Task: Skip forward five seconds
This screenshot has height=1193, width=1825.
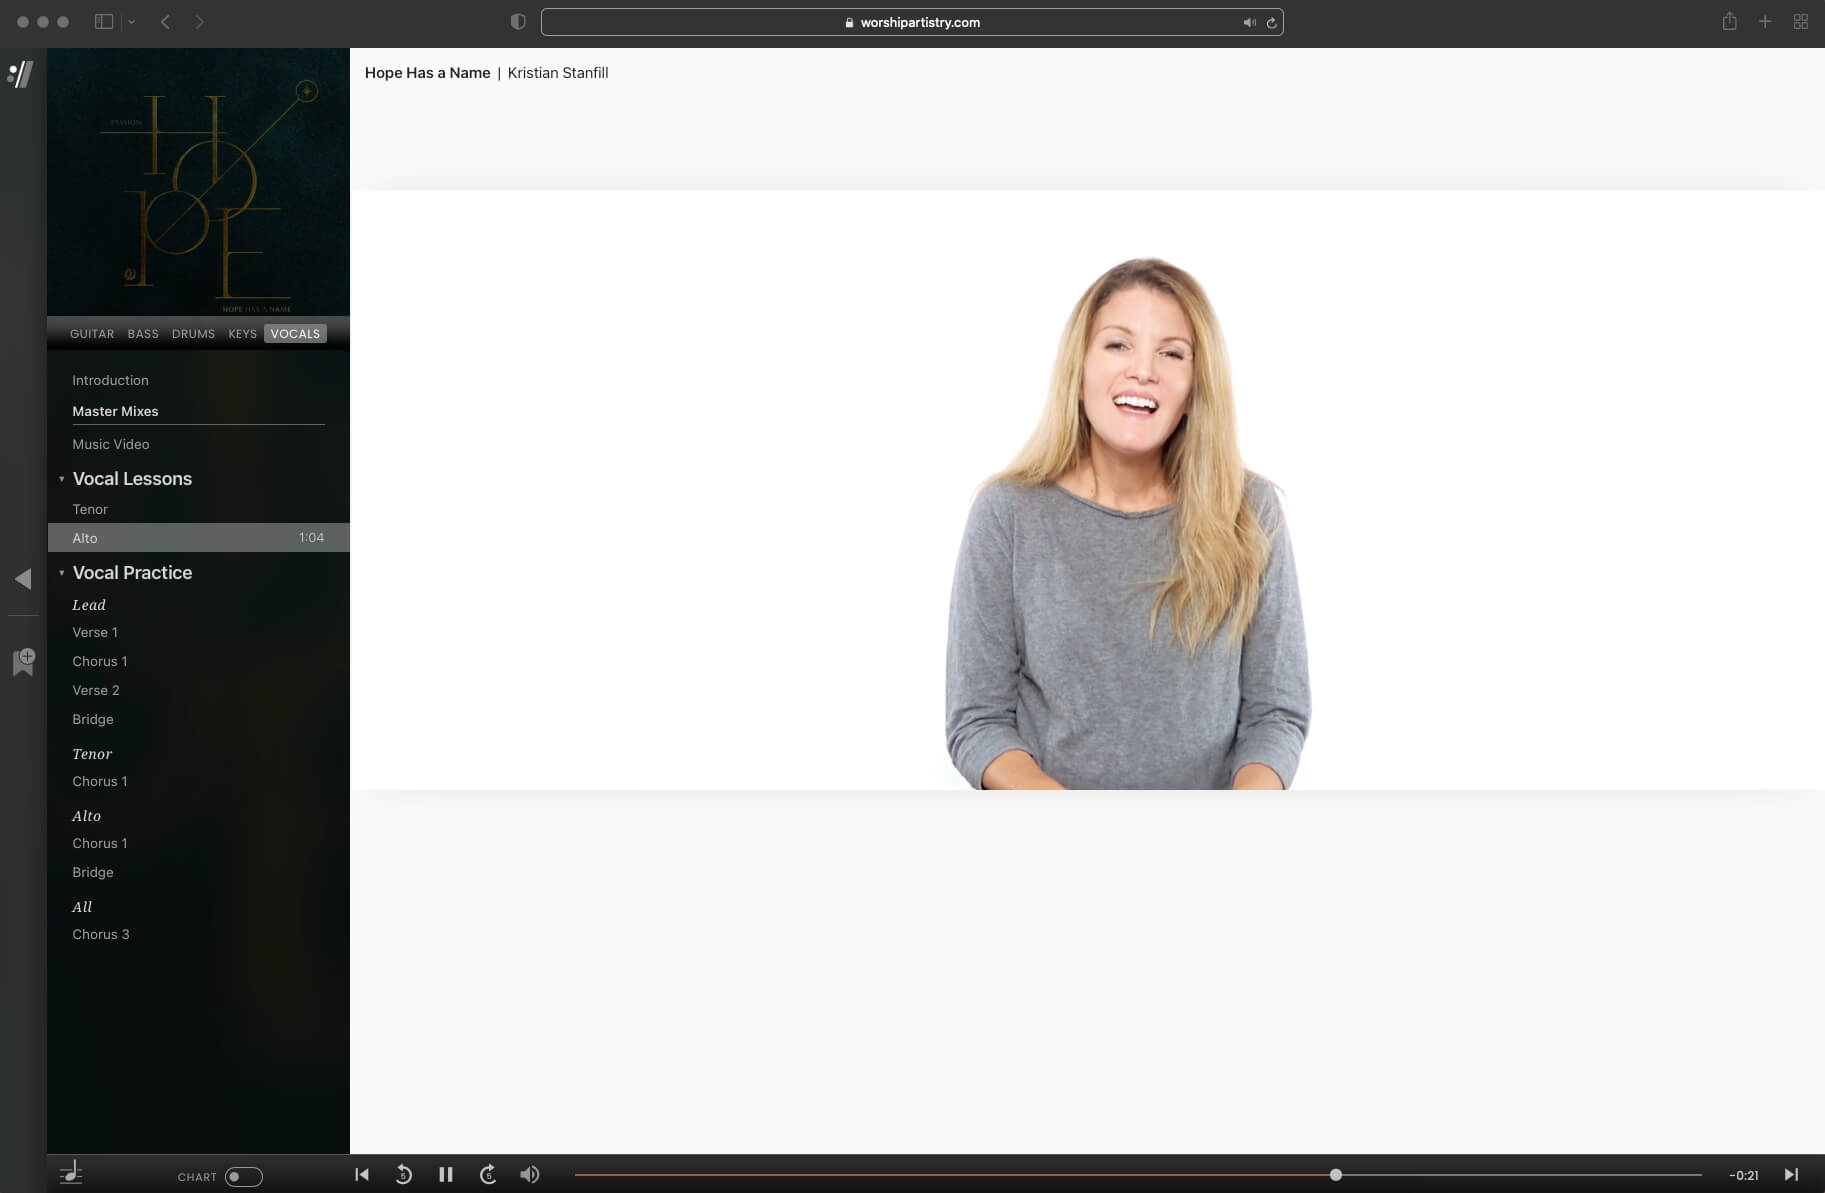Action: (488, 1175)
